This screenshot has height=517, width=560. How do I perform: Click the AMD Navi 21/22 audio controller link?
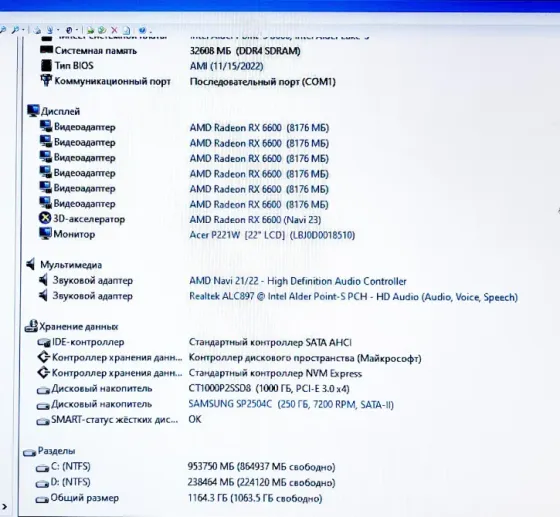298,281
